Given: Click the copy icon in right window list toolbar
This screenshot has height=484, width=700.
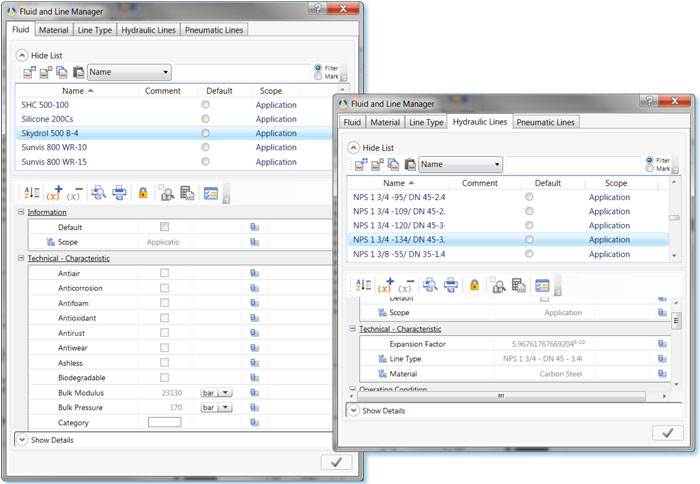Looking at the screenshot, I should click(x=393, y=164).
